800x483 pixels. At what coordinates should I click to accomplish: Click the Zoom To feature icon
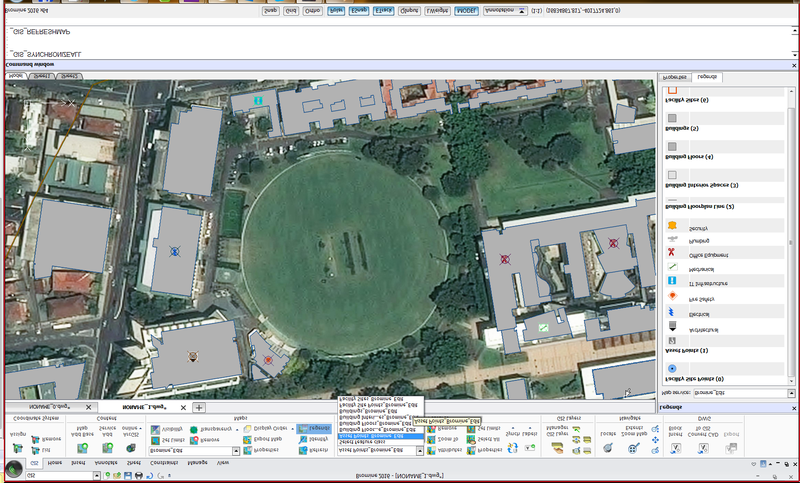pyautogui.click(x=431, y=440)
